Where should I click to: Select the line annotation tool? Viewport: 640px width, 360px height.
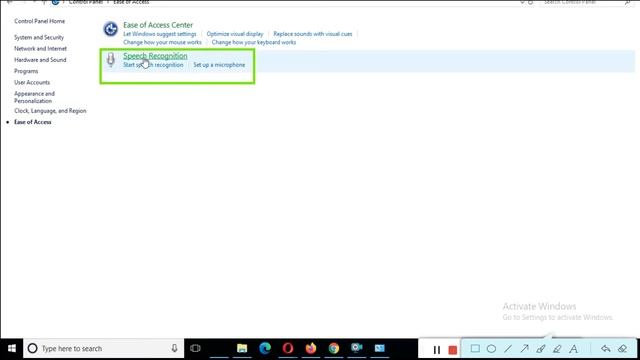click(x=508, y=349)
